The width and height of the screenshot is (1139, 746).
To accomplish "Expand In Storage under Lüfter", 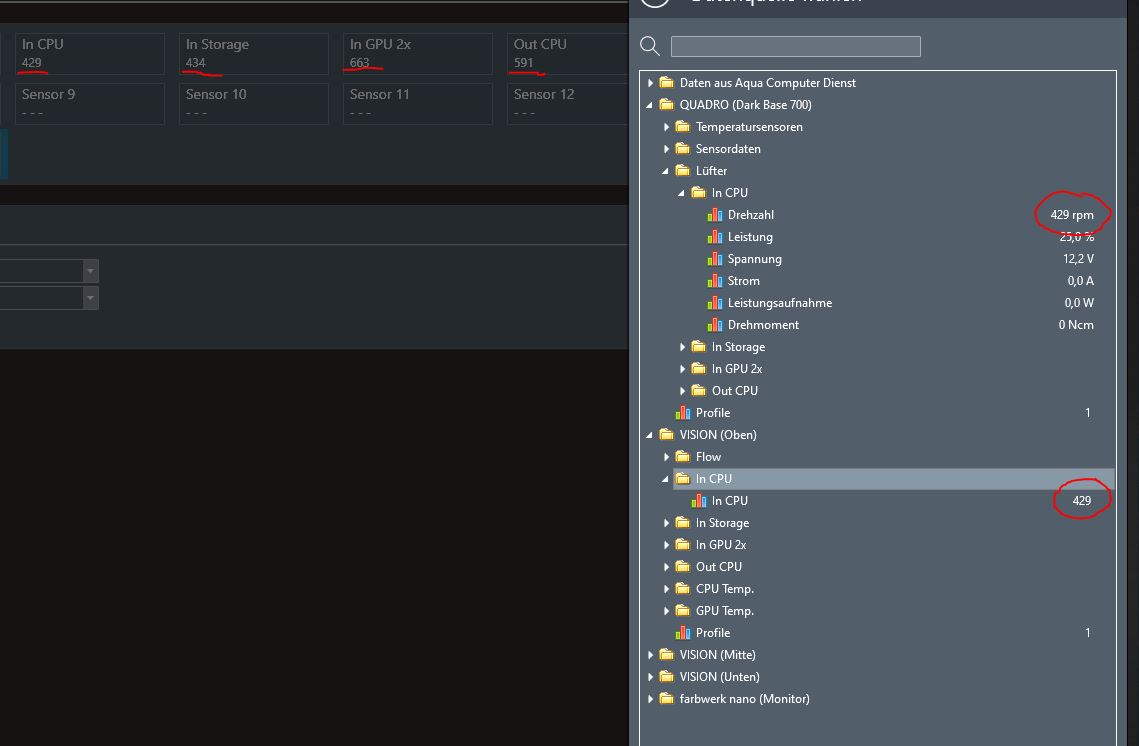I will (682, 347).
